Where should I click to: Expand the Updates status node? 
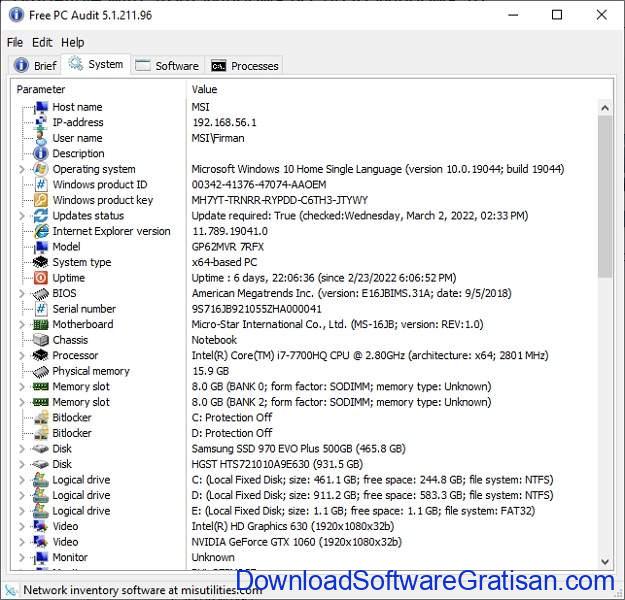click(x=22, y=216)
